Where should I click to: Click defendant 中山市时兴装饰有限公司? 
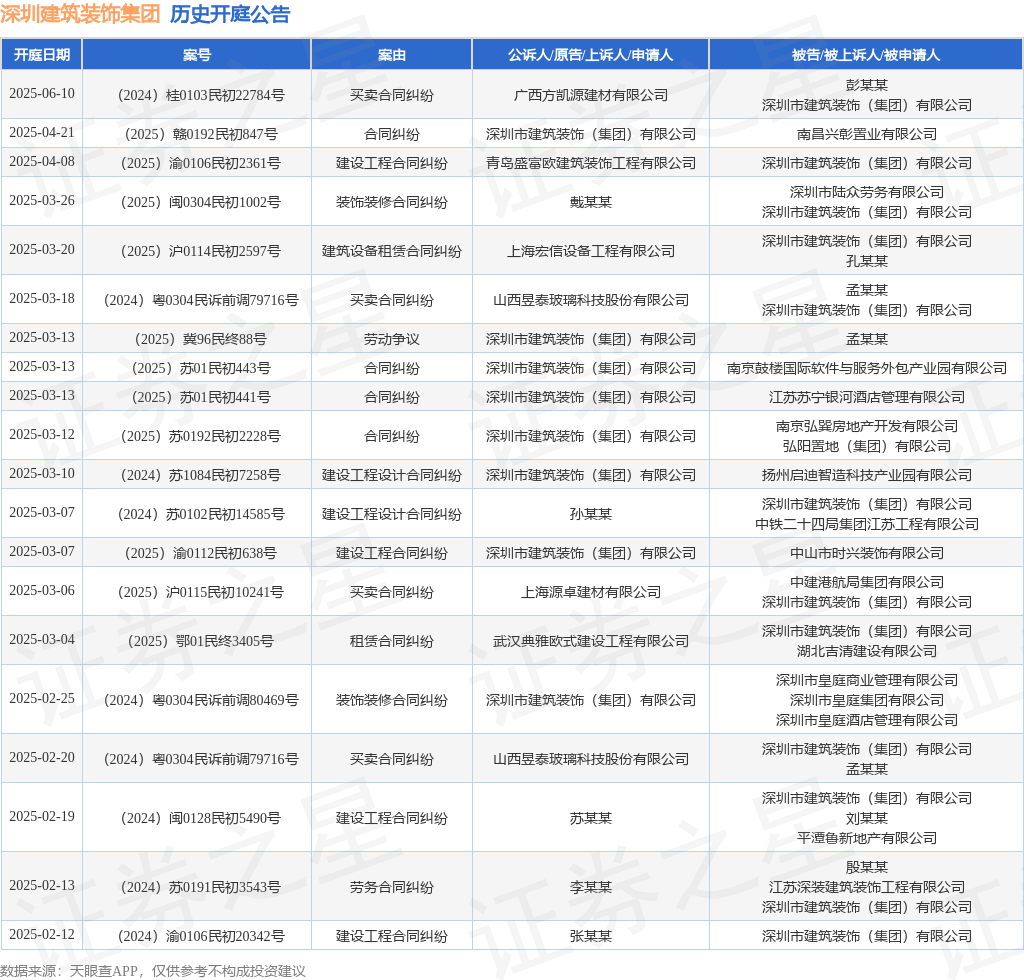coord(867,554)
